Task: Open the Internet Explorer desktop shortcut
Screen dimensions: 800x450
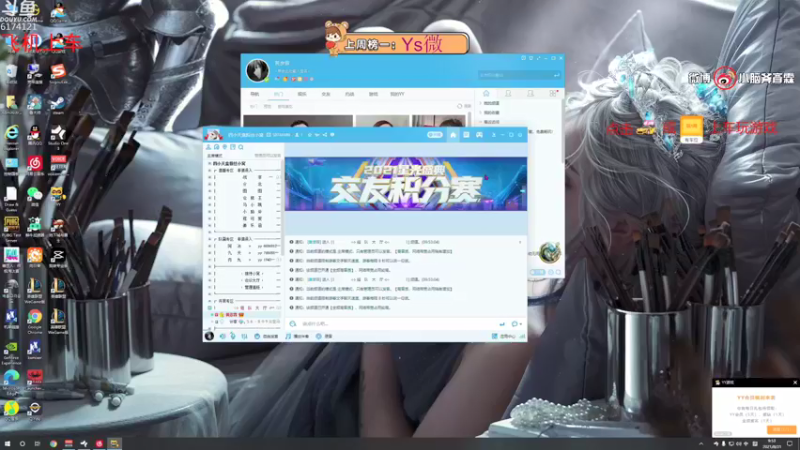Action: [11, 136]
